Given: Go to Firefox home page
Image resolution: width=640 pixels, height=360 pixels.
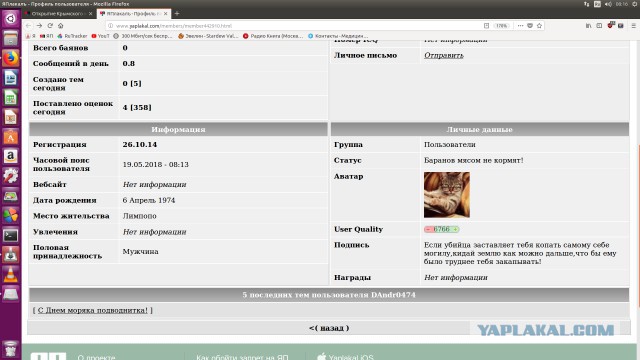Looking at the screenshot, I should pyautogui.click(x=61, y=26).
